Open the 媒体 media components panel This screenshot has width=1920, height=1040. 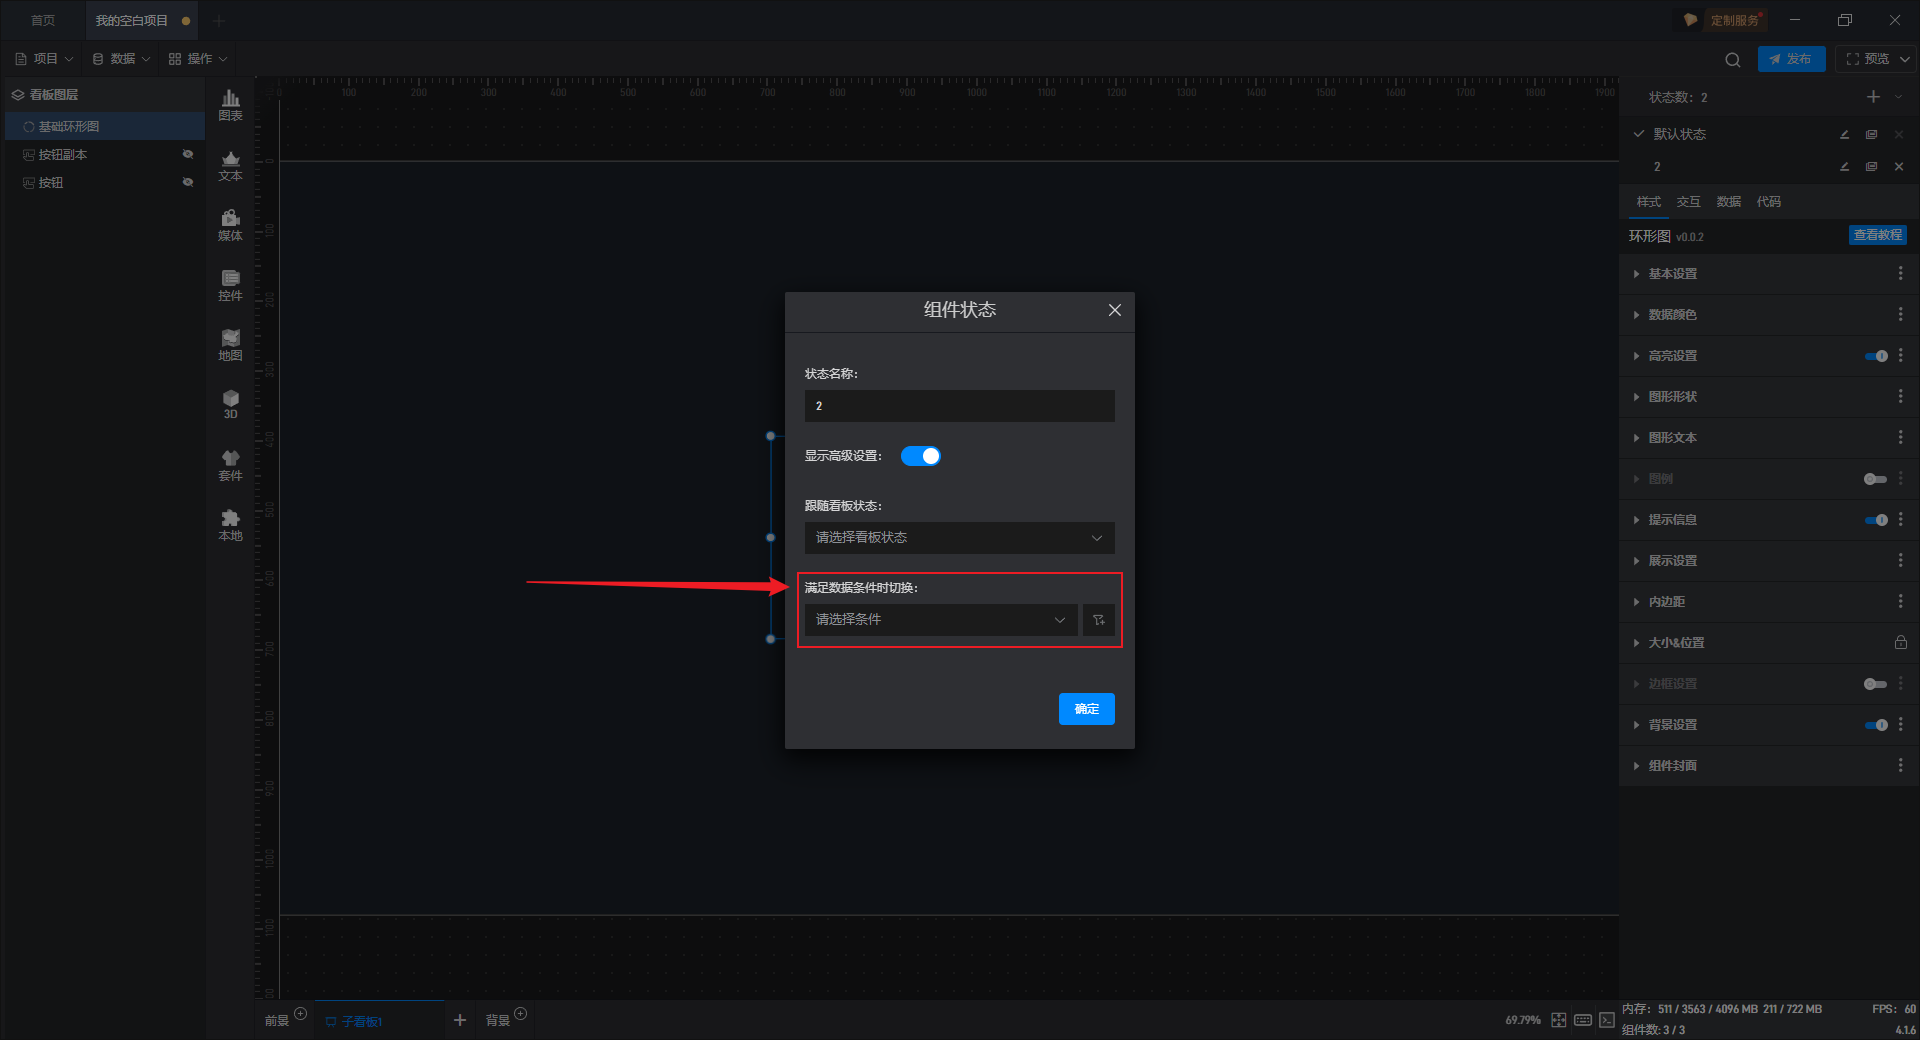(230, 225)
